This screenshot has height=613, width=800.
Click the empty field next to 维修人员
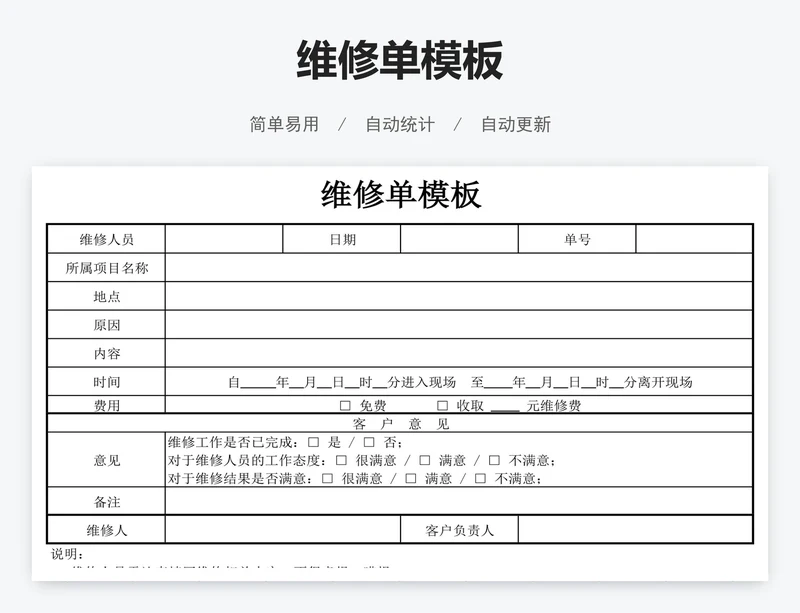(224, 239)
